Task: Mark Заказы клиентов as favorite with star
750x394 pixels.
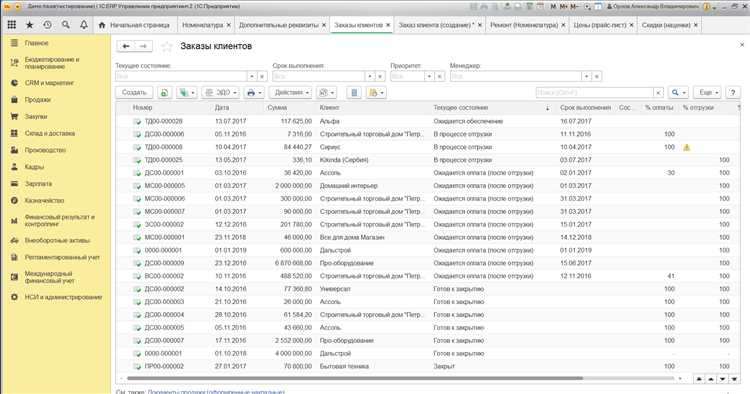Action: [166, 46]
